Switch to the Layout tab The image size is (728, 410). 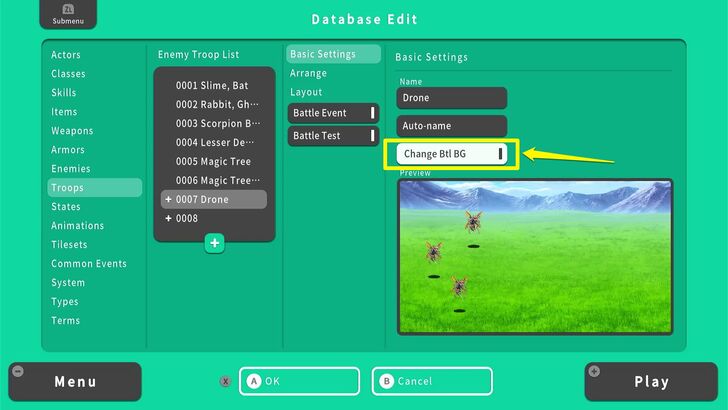[x=306, y=92]
